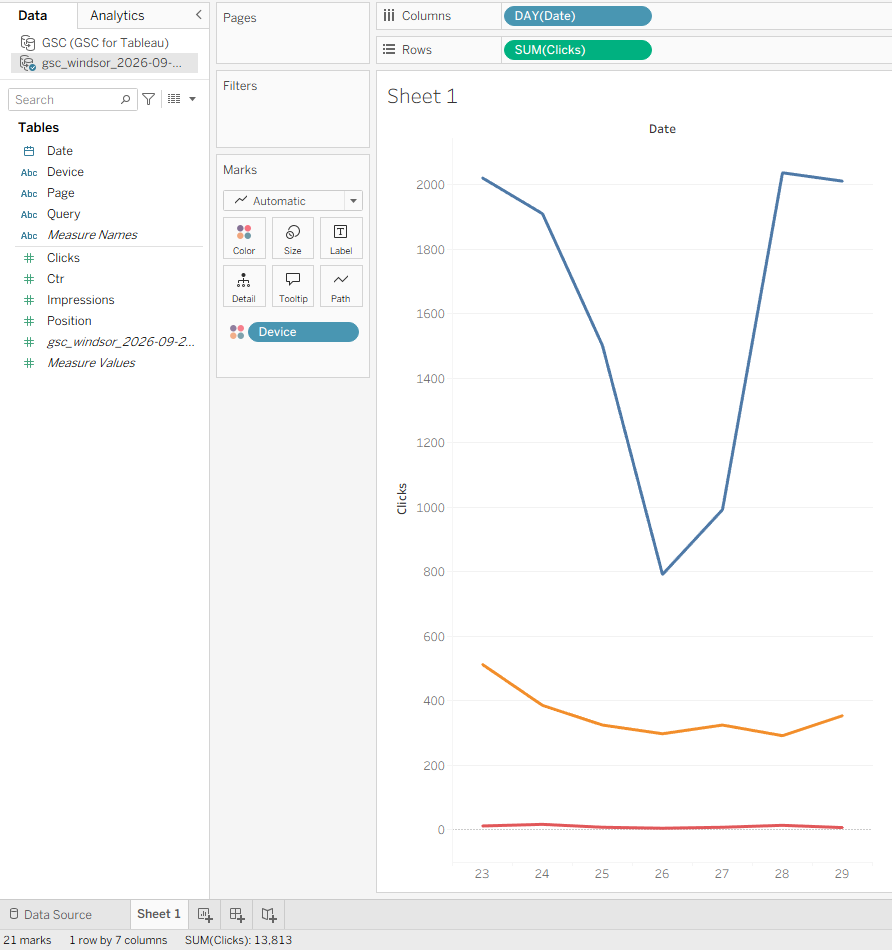Click the orange line in the chart
The height and width of the screenshot is (950, 892).
coord(662,733)
